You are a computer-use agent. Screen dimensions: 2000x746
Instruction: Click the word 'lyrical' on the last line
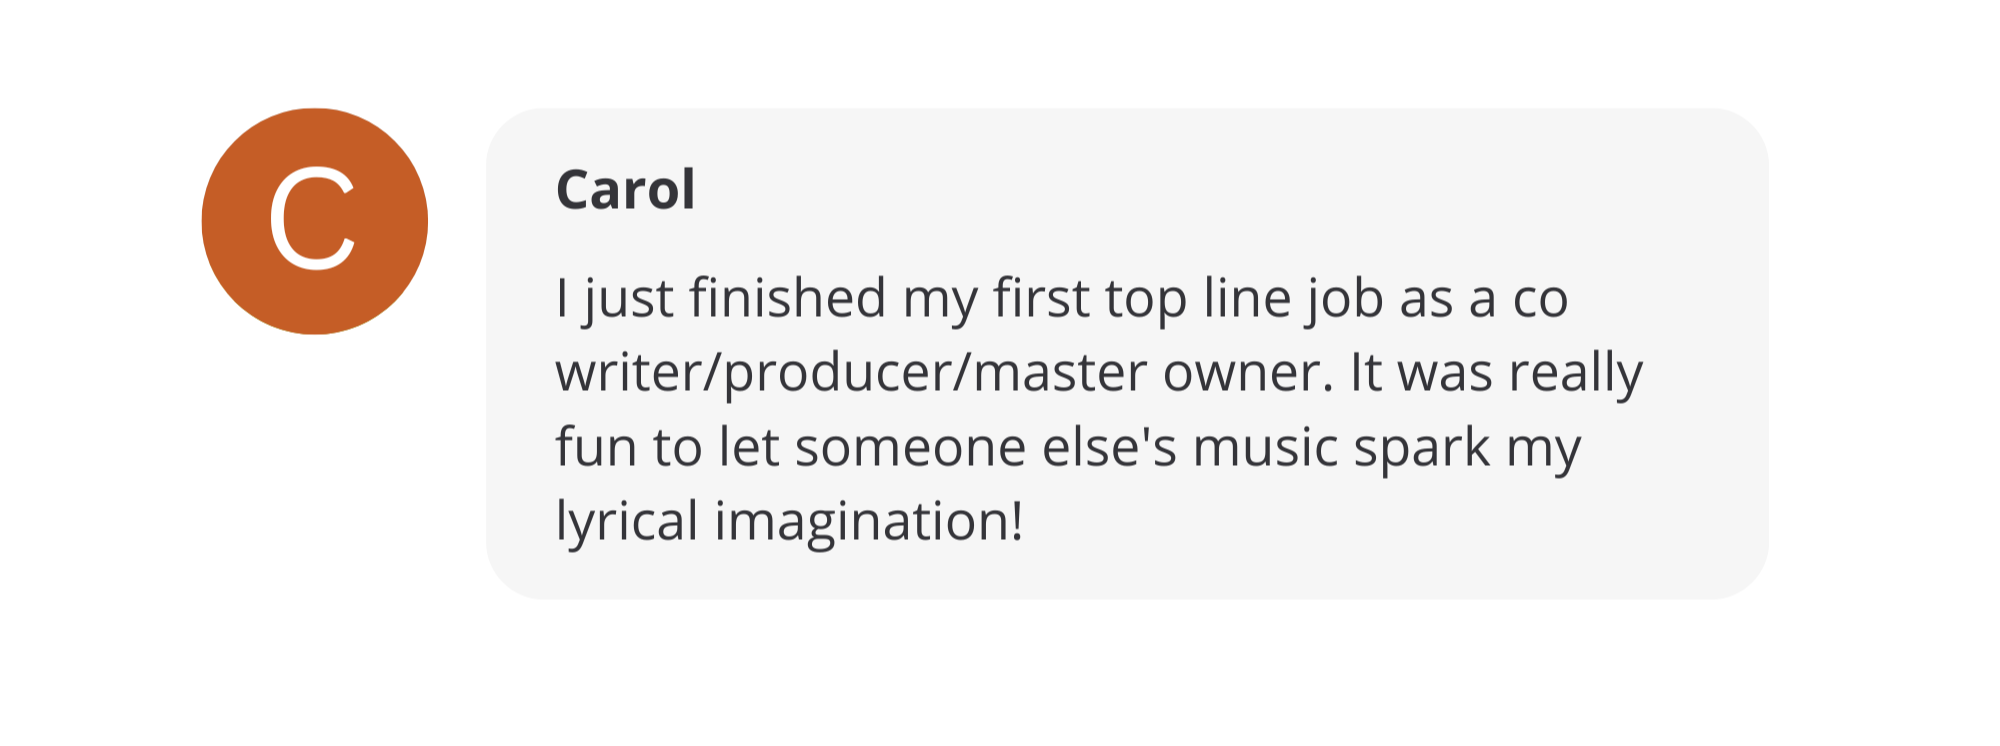tap(626, 521)
